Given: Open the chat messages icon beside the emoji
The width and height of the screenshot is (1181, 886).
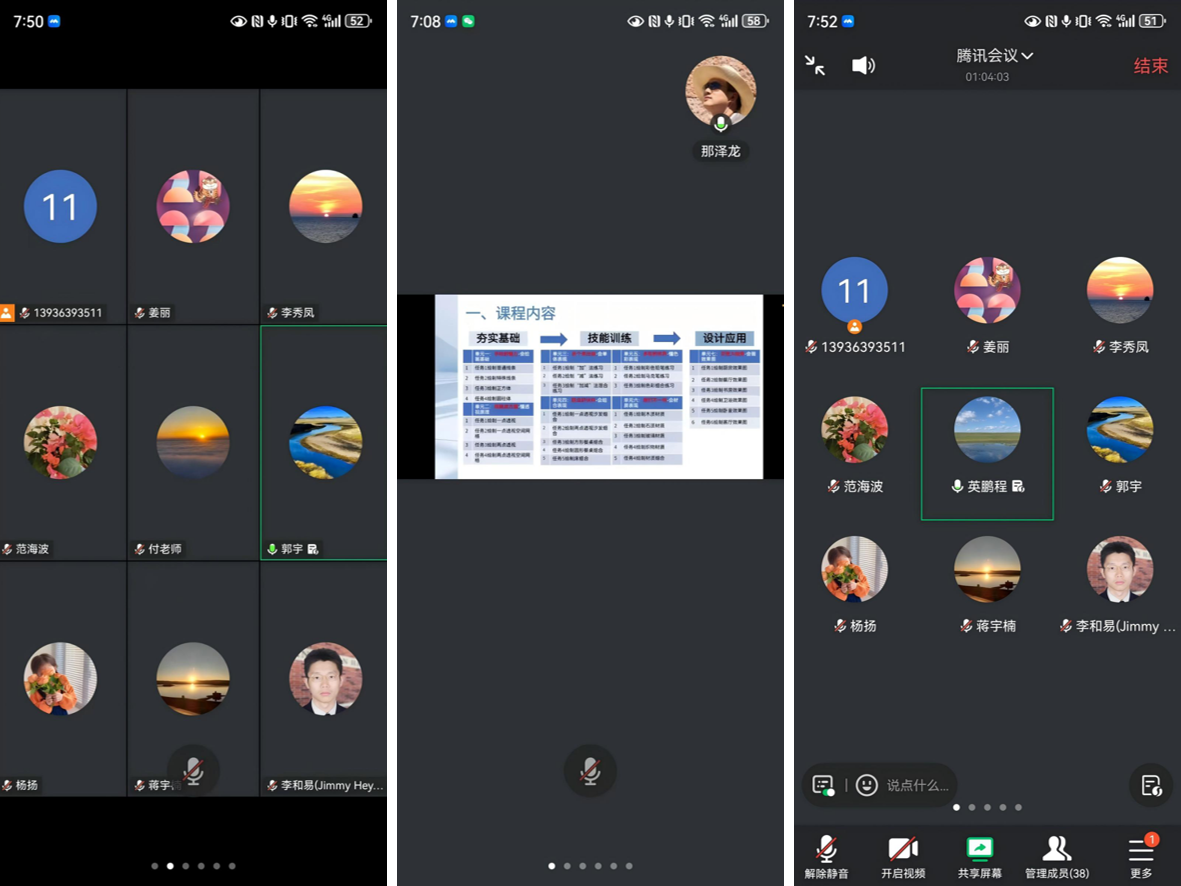Looking at the screenshot, I should click(823, 785).
